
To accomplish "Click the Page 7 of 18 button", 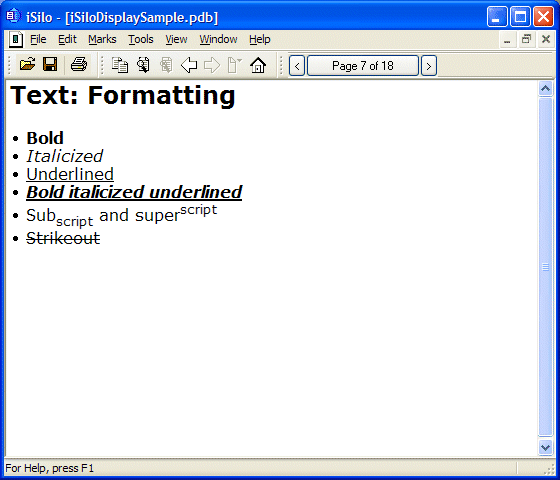I will (x=362, y=66).
